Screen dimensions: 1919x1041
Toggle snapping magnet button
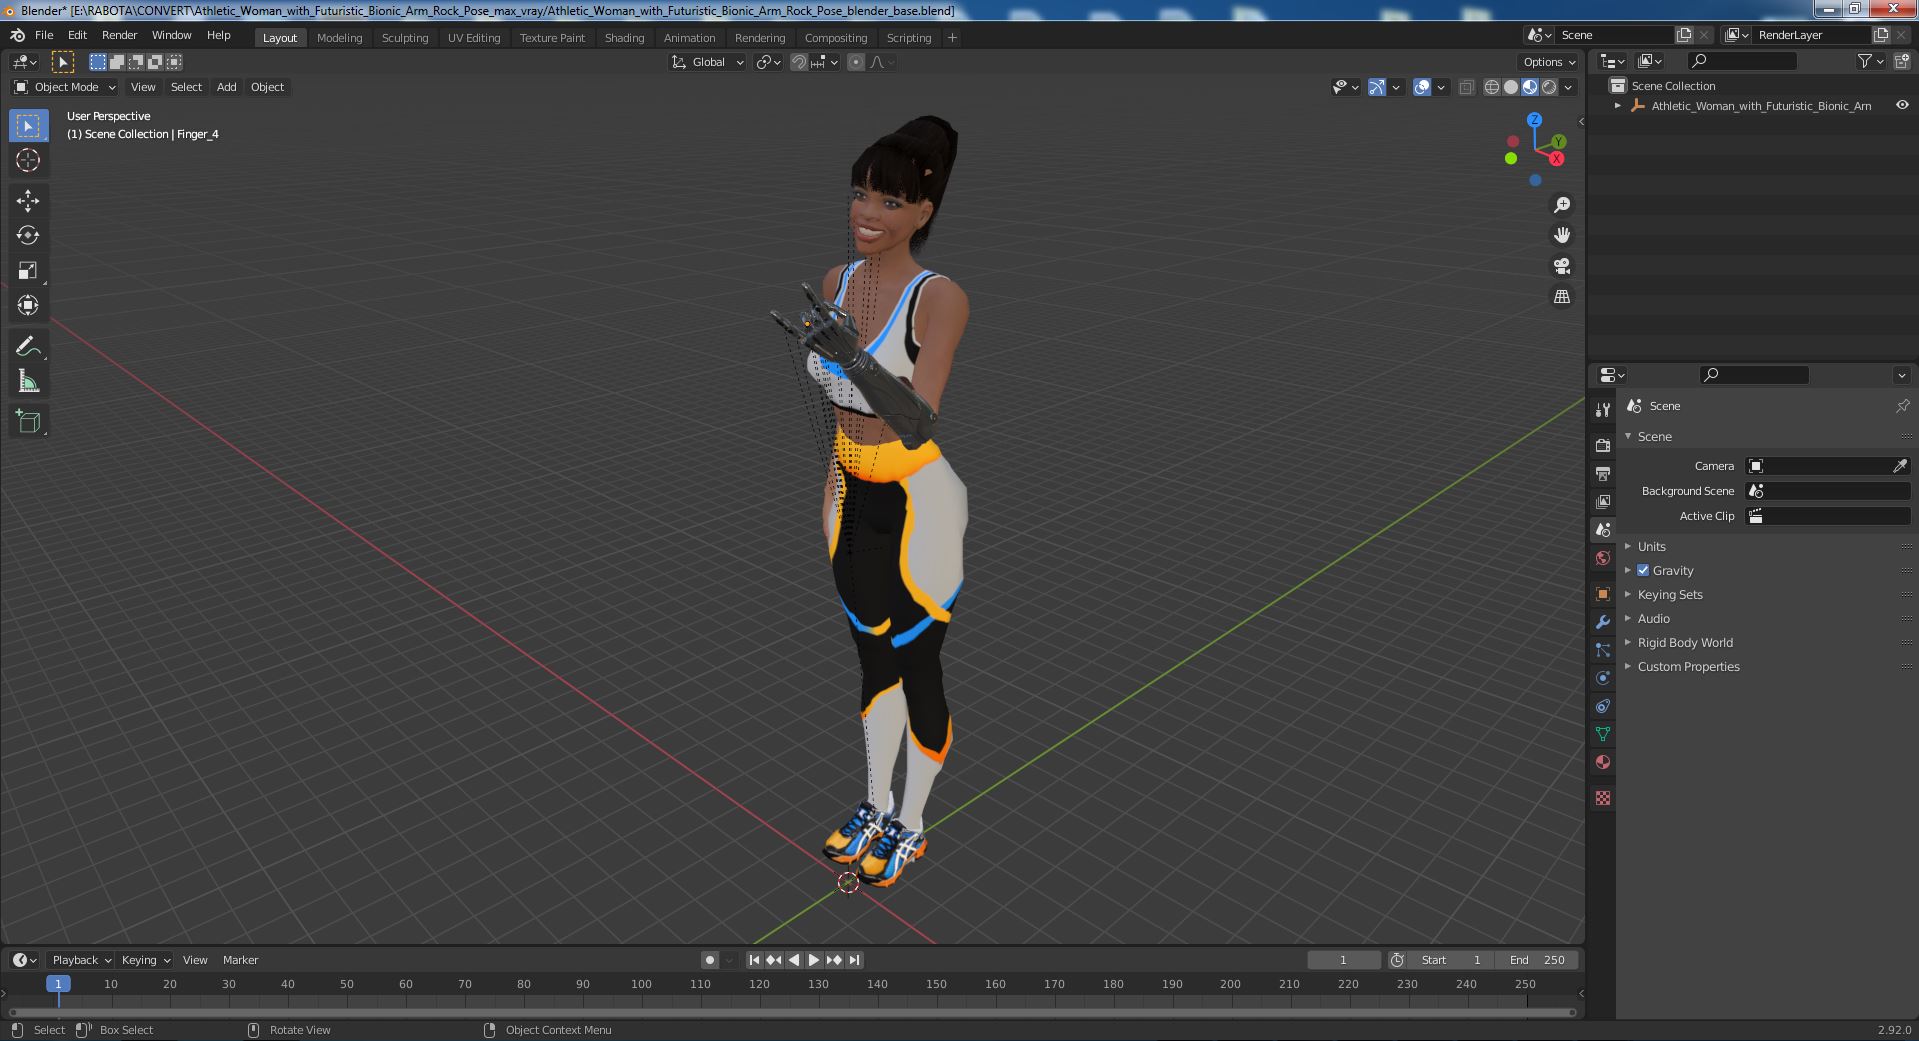(x=798, y=62)
